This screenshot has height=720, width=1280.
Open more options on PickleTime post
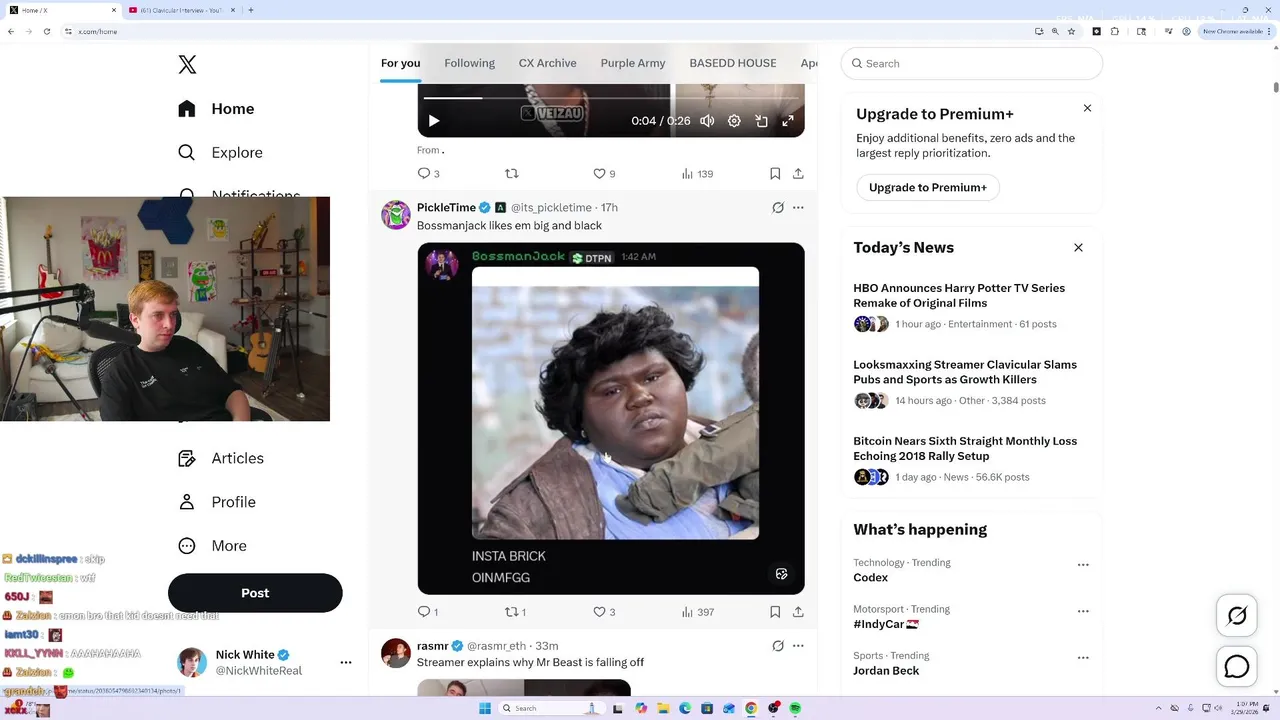798,208
